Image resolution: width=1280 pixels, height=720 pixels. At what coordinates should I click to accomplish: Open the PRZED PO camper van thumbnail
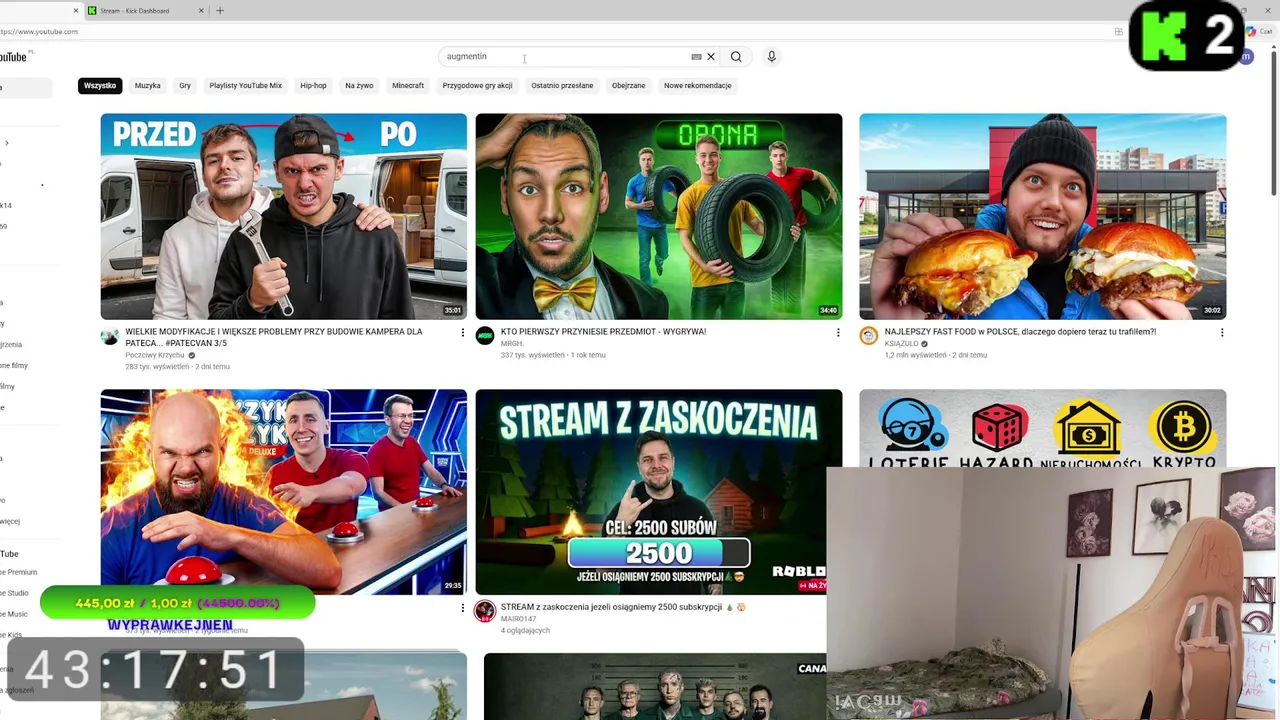coord(283,216)
